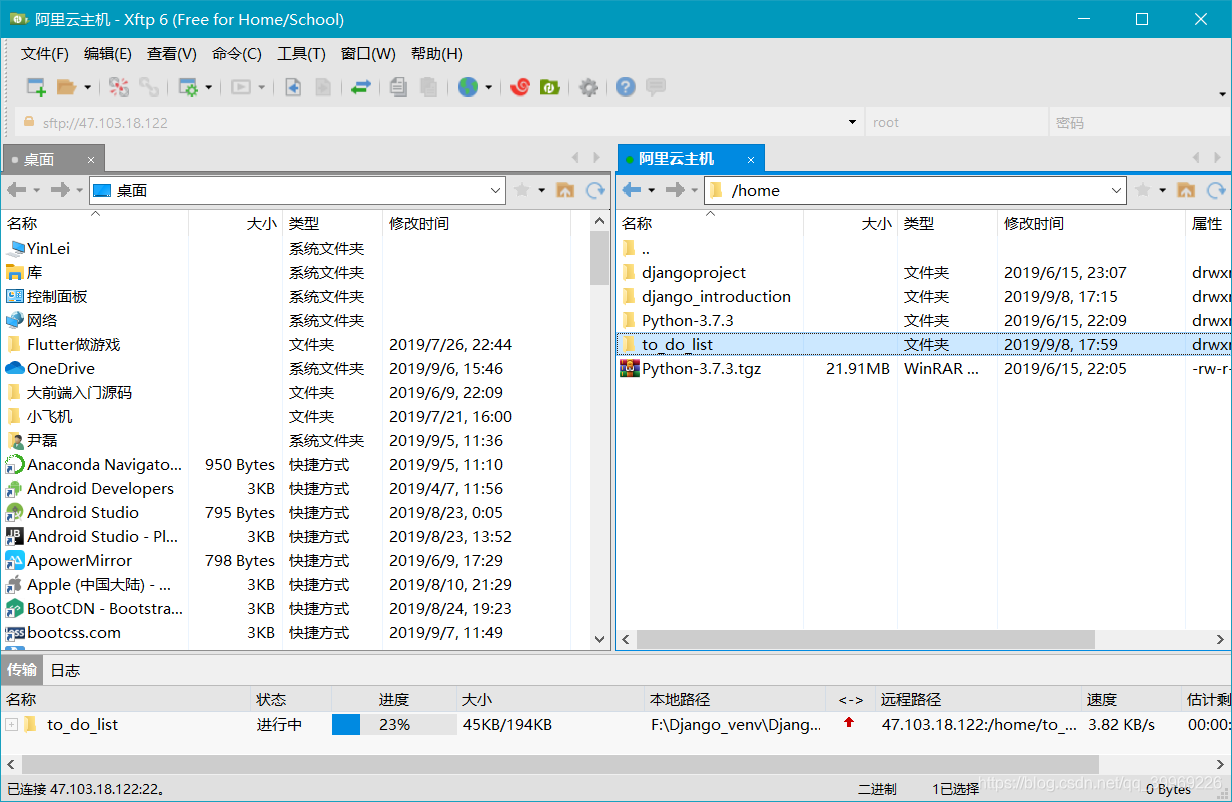Viewport: 1232px width, 802px height.
Task: Click the New Terminal play icon
Action: click(x=241, y=88)
